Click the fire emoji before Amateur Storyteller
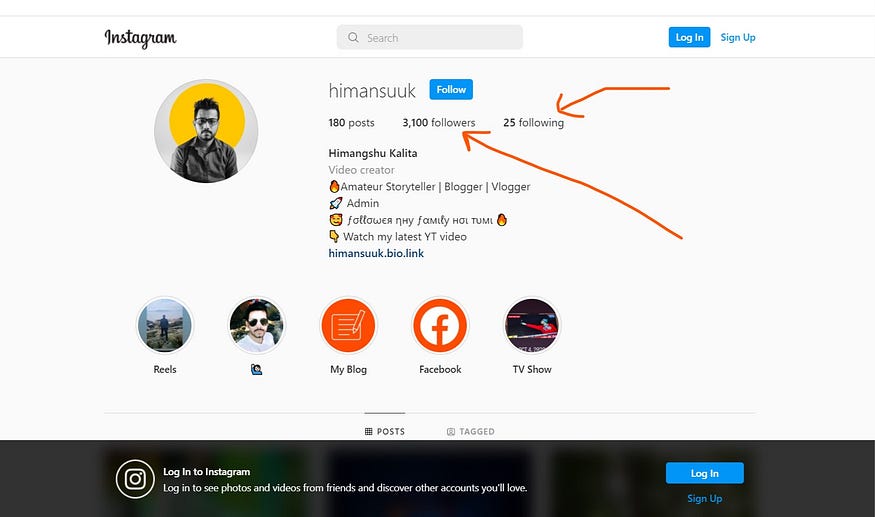Viewport: 875px width, 517px height. [x=334, y=186]
